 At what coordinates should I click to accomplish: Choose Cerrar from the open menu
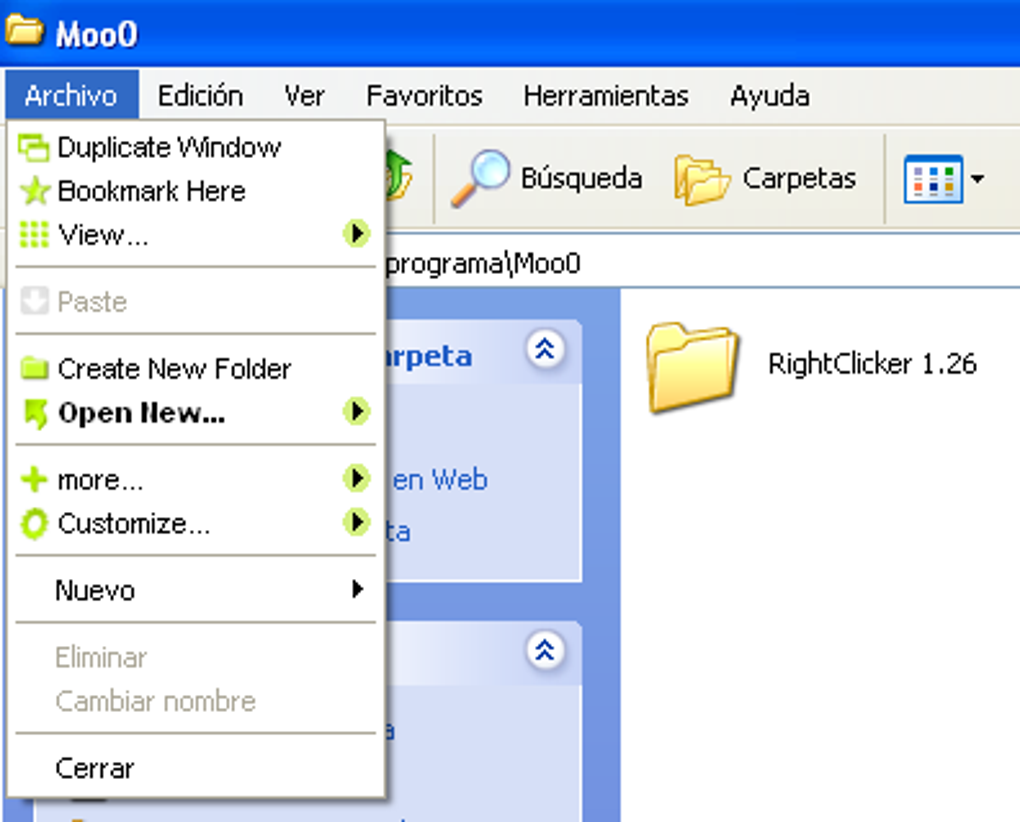coord(94,768)
